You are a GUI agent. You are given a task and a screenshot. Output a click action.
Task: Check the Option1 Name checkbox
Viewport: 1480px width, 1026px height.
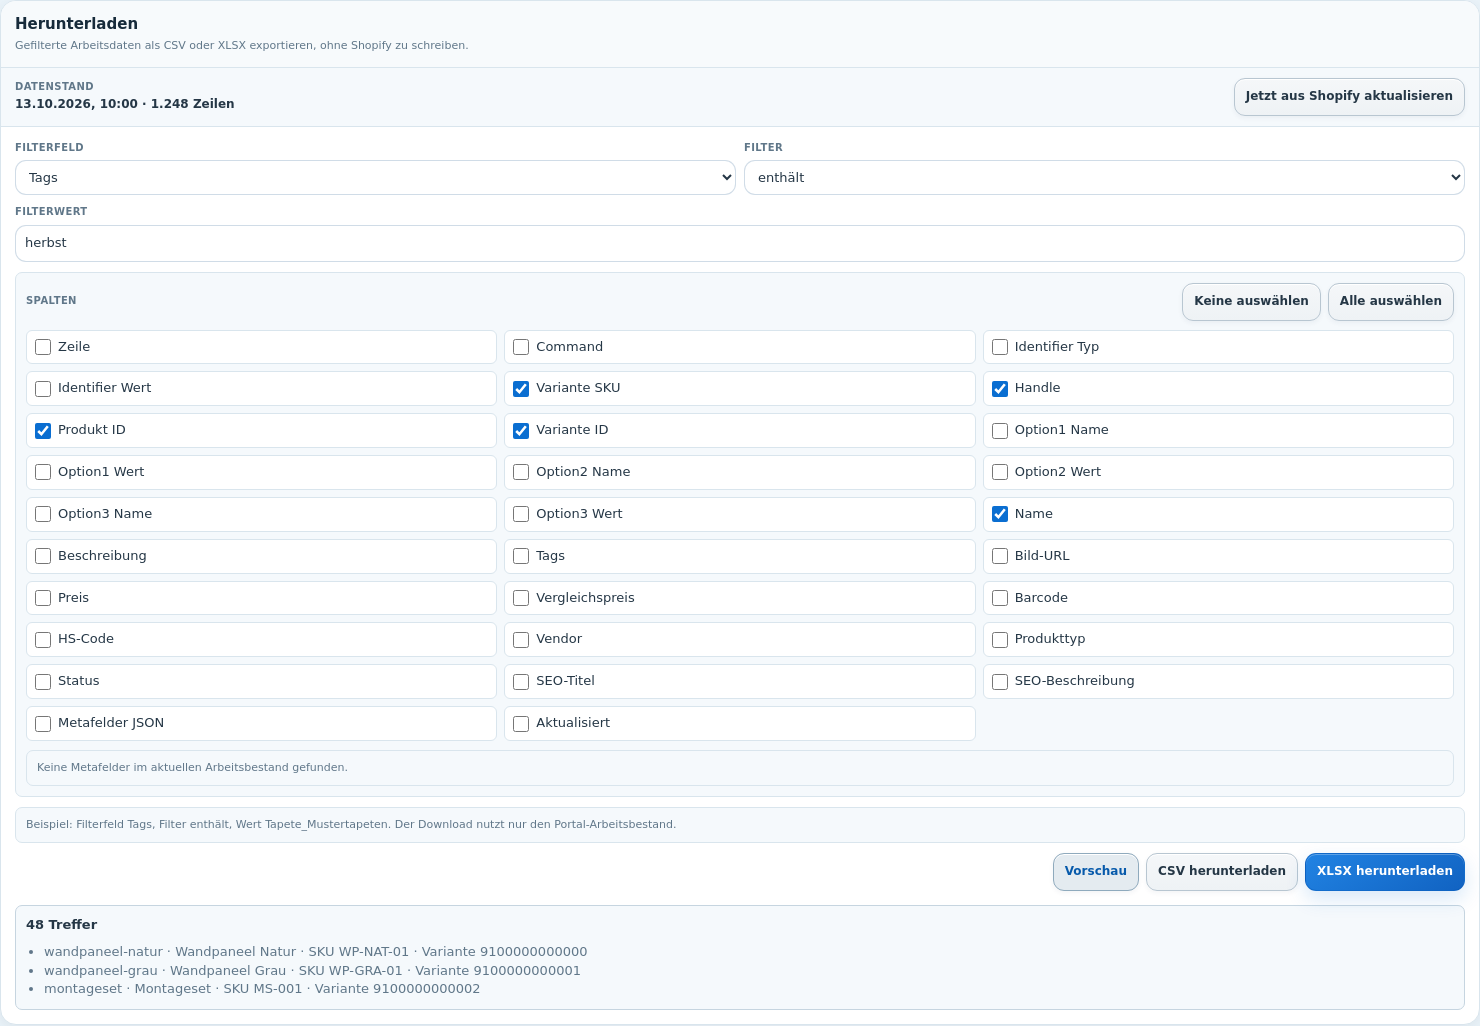(1000, 431)
